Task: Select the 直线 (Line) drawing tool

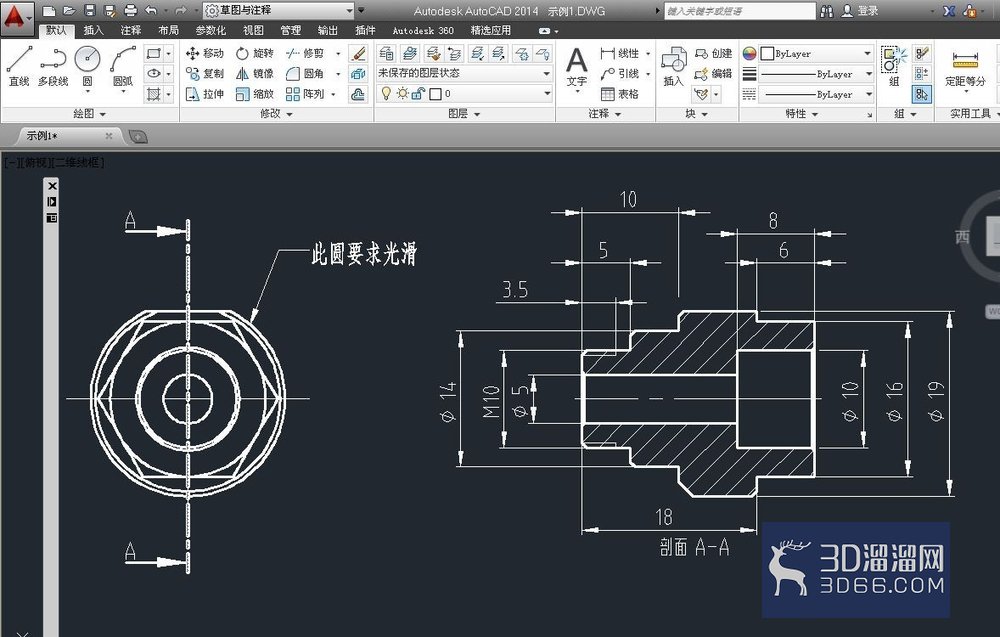Action: [x=19, y=66]
